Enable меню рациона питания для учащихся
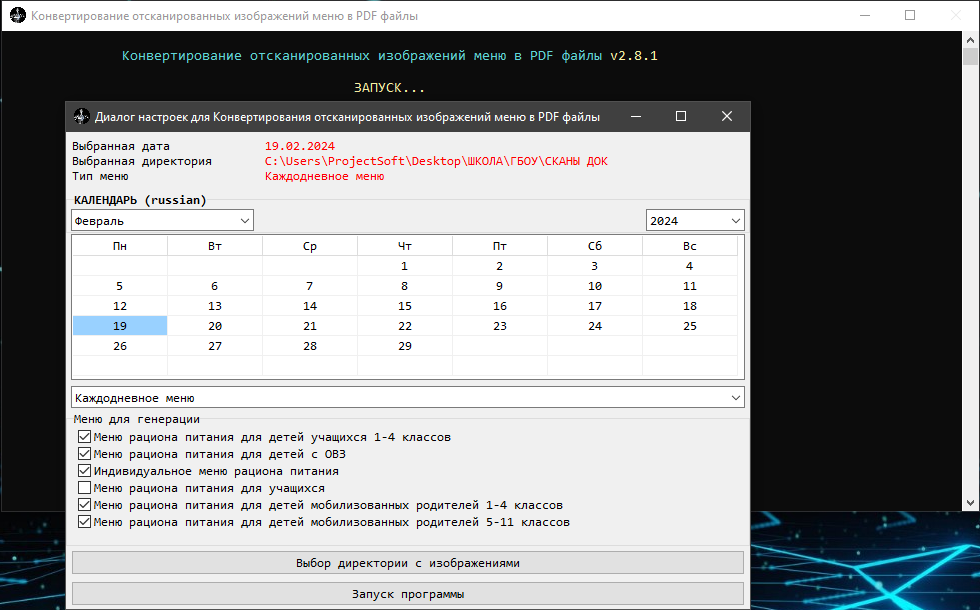Screen dimensions: 980x610 [84, 487]
